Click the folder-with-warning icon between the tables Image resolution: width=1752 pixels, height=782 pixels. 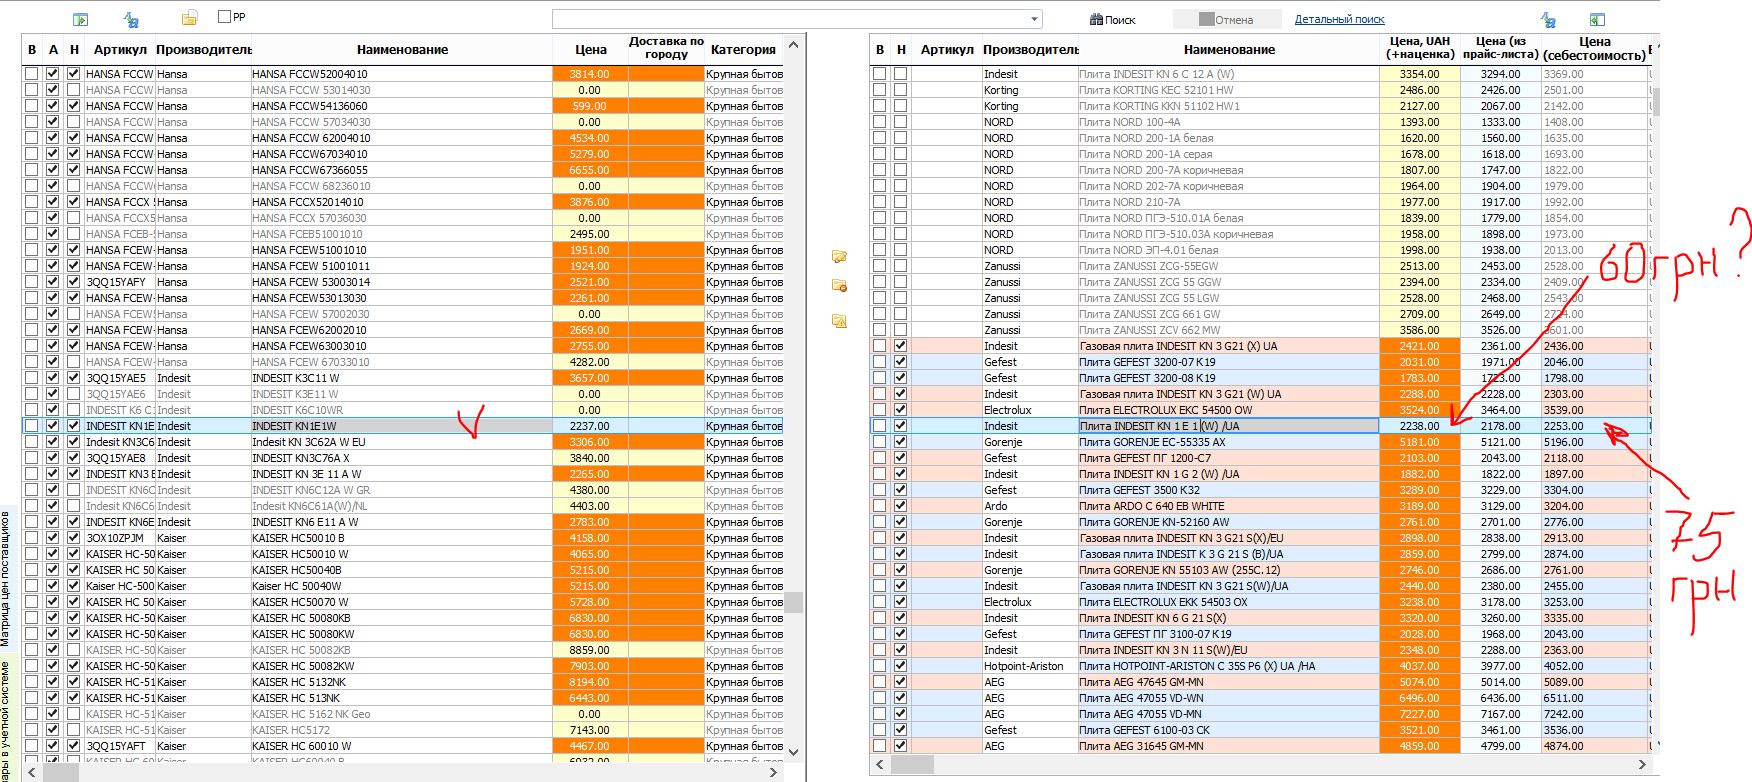click(x=840, y=321)
